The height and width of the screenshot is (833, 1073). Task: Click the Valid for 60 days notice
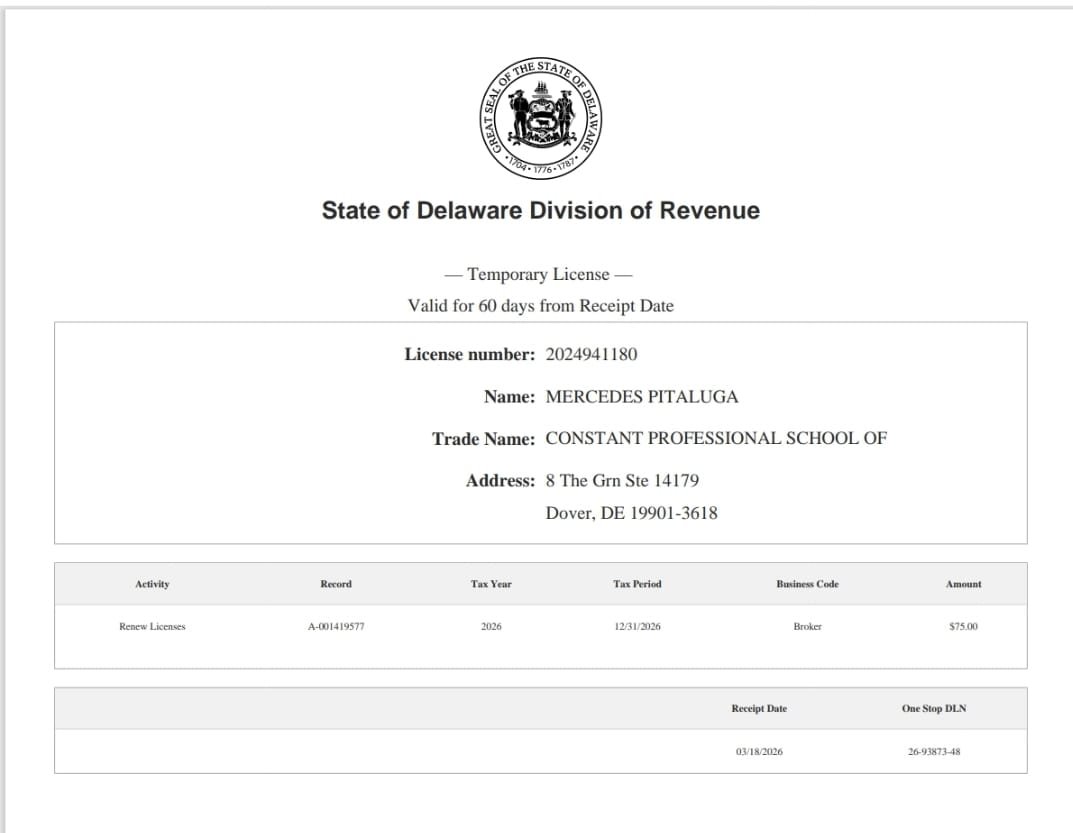tap(540, 306)
